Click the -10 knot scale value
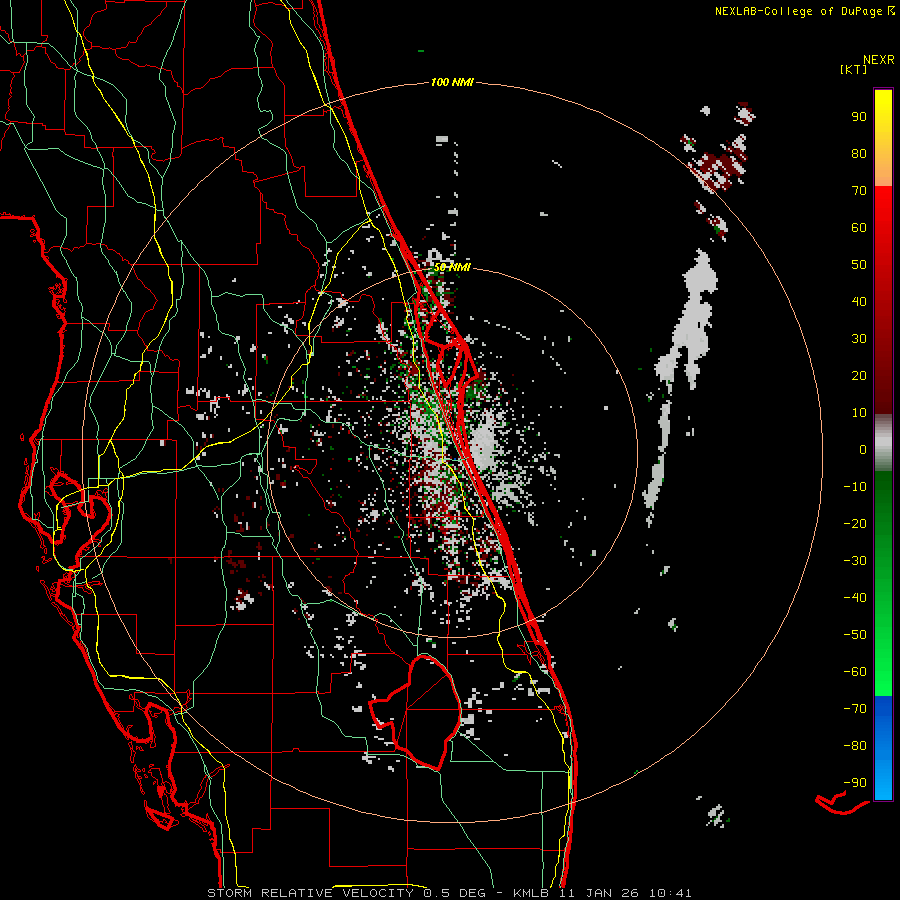The width and height of the screenshot is (900, 900). [855, 487]
